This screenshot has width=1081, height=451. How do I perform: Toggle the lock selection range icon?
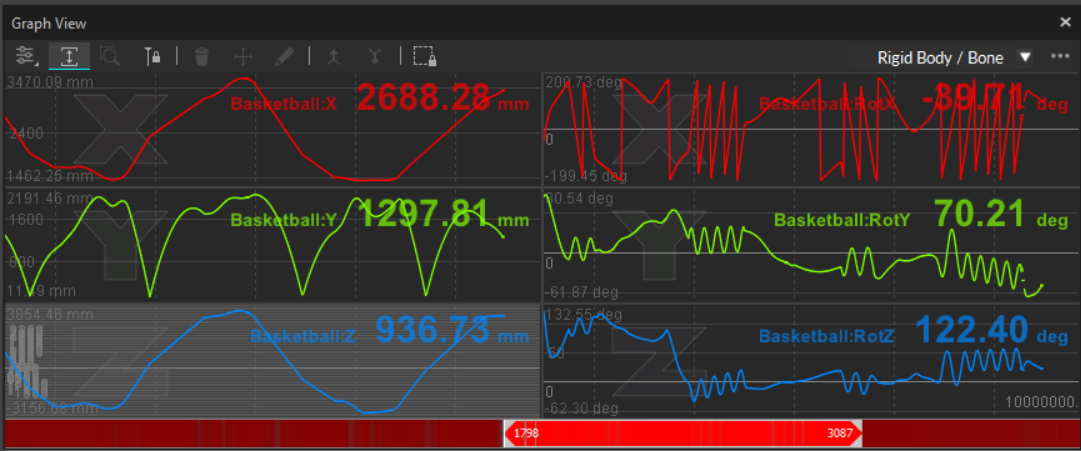pos(424,56)
